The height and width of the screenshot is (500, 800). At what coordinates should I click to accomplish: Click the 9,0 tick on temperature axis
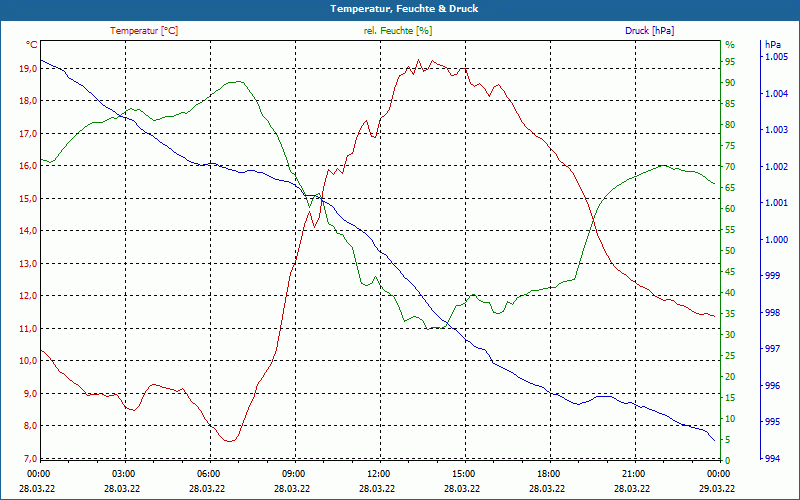point(30,393)
